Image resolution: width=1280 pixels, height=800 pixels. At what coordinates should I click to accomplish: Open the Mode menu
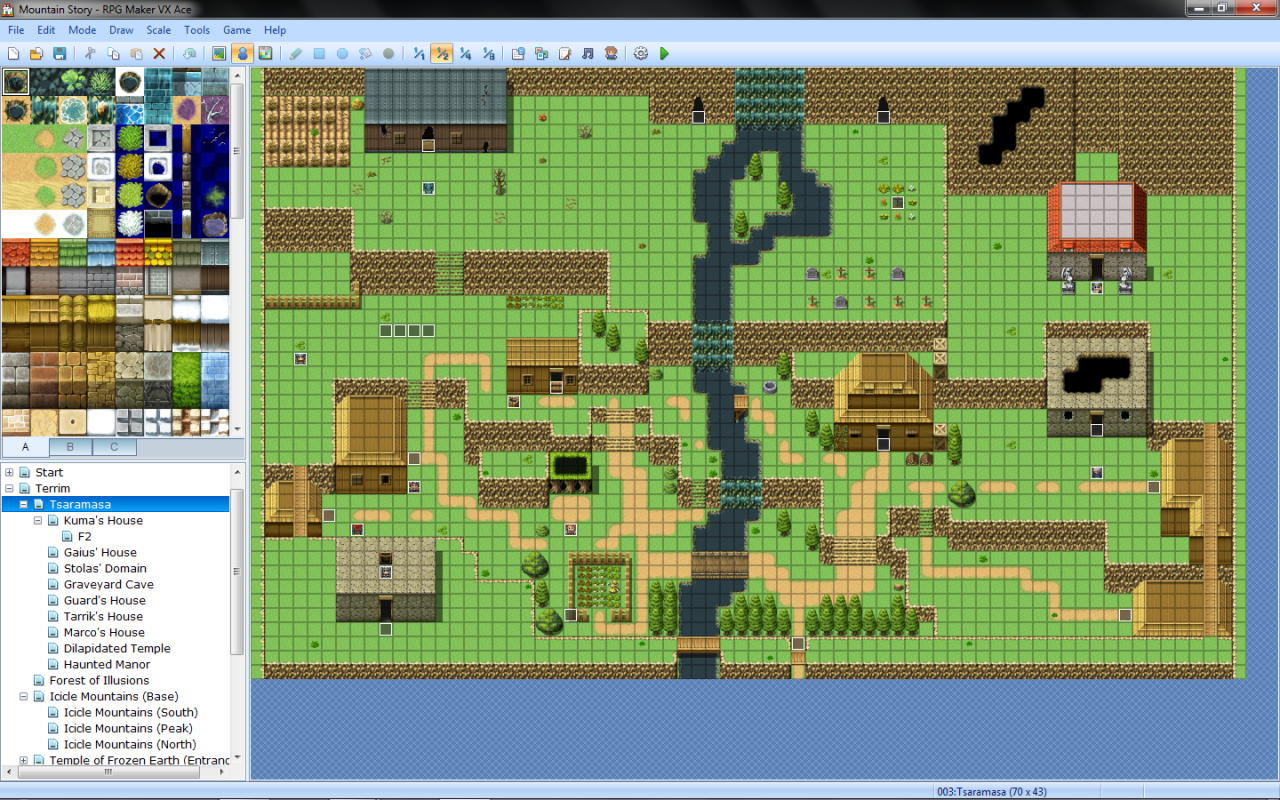[x=82, y=30]
